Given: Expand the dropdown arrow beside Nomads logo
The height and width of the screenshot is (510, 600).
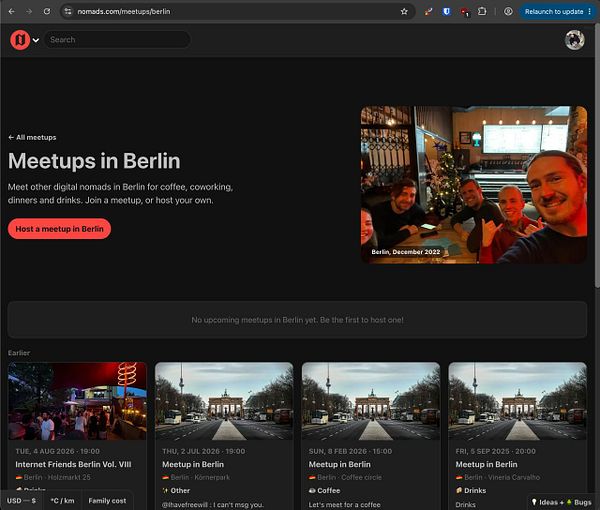Looking at the screenshot, I should 36,40.
